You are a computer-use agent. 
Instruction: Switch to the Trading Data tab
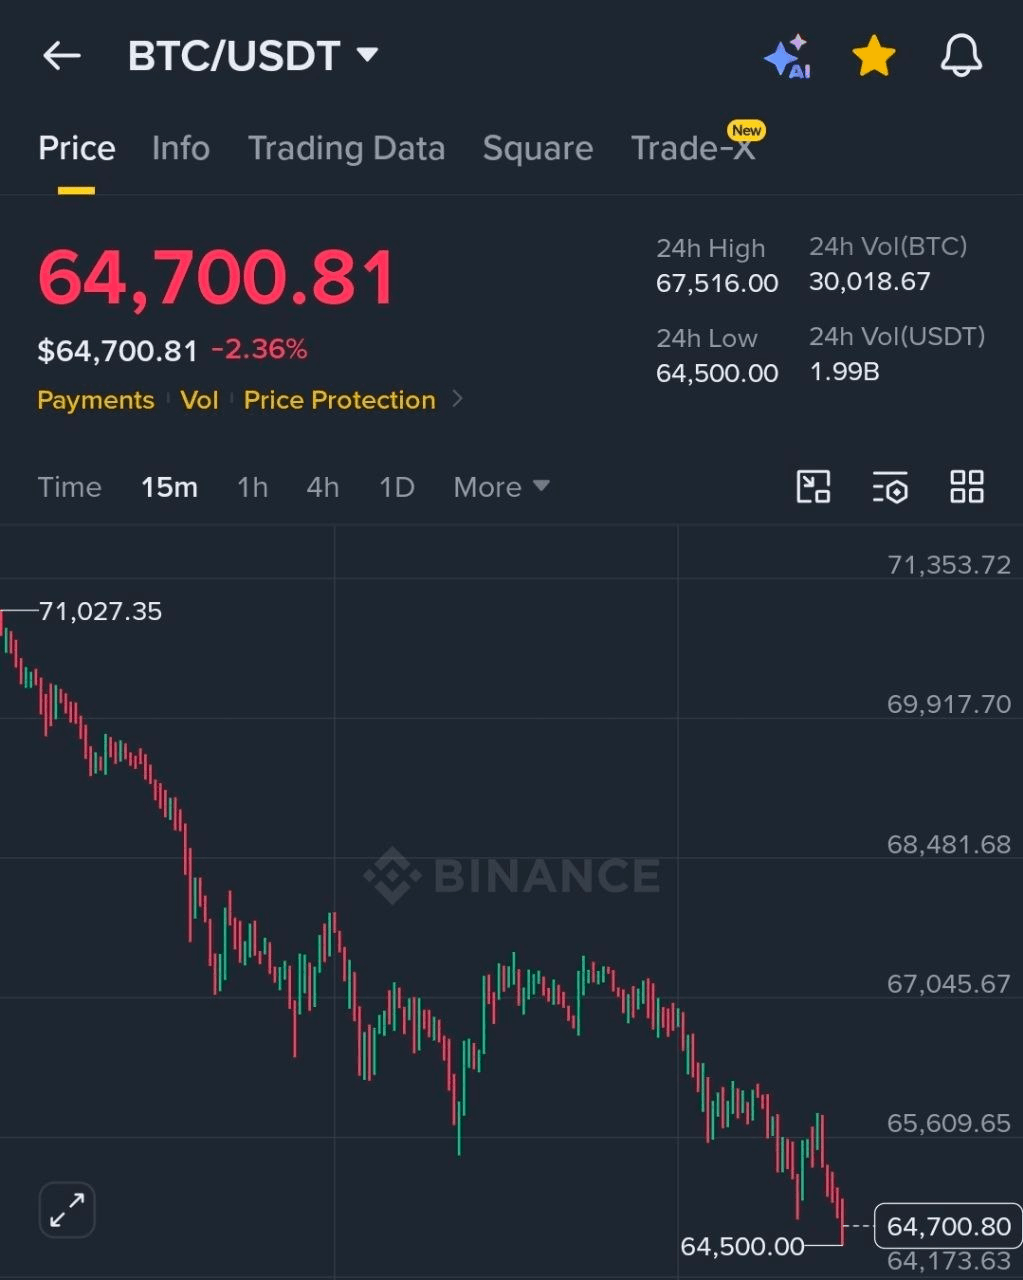[346, 148]
